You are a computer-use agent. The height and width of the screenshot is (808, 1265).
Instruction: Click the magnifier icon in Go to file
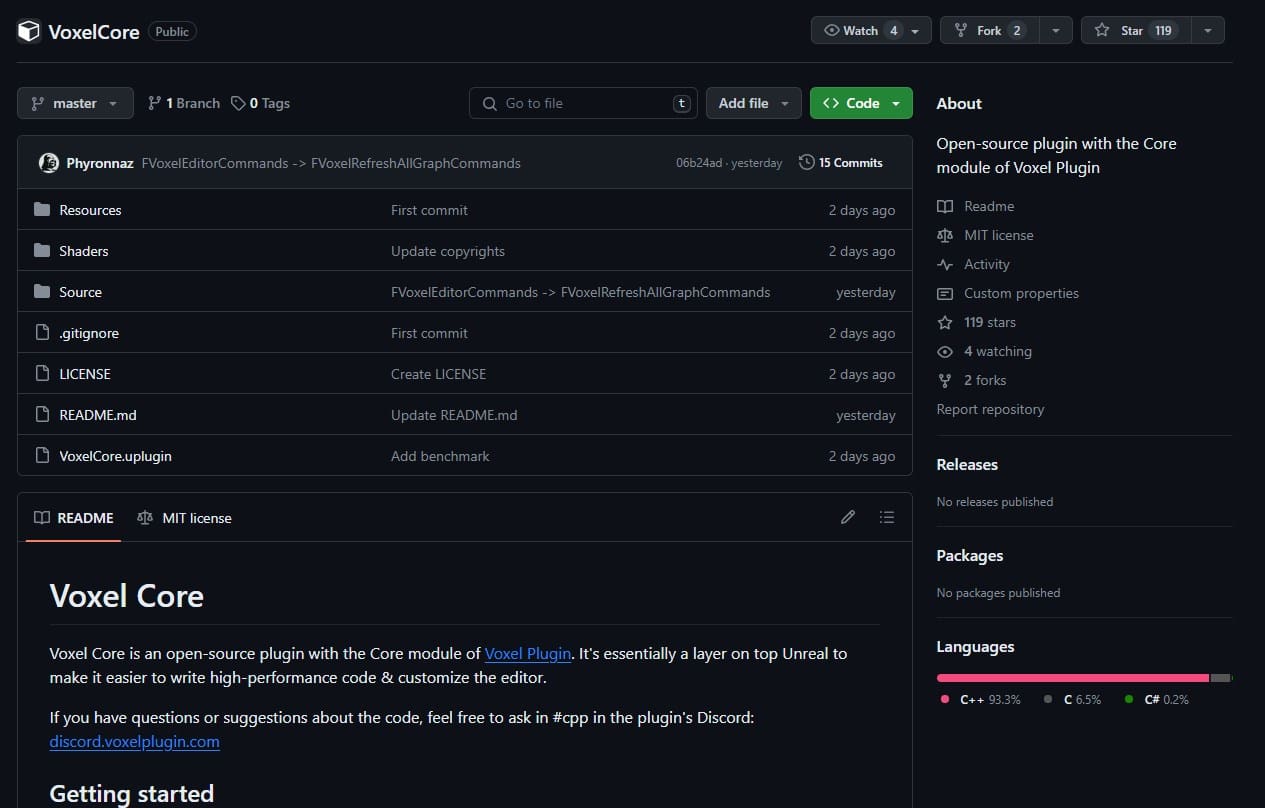tap(489, 103)
